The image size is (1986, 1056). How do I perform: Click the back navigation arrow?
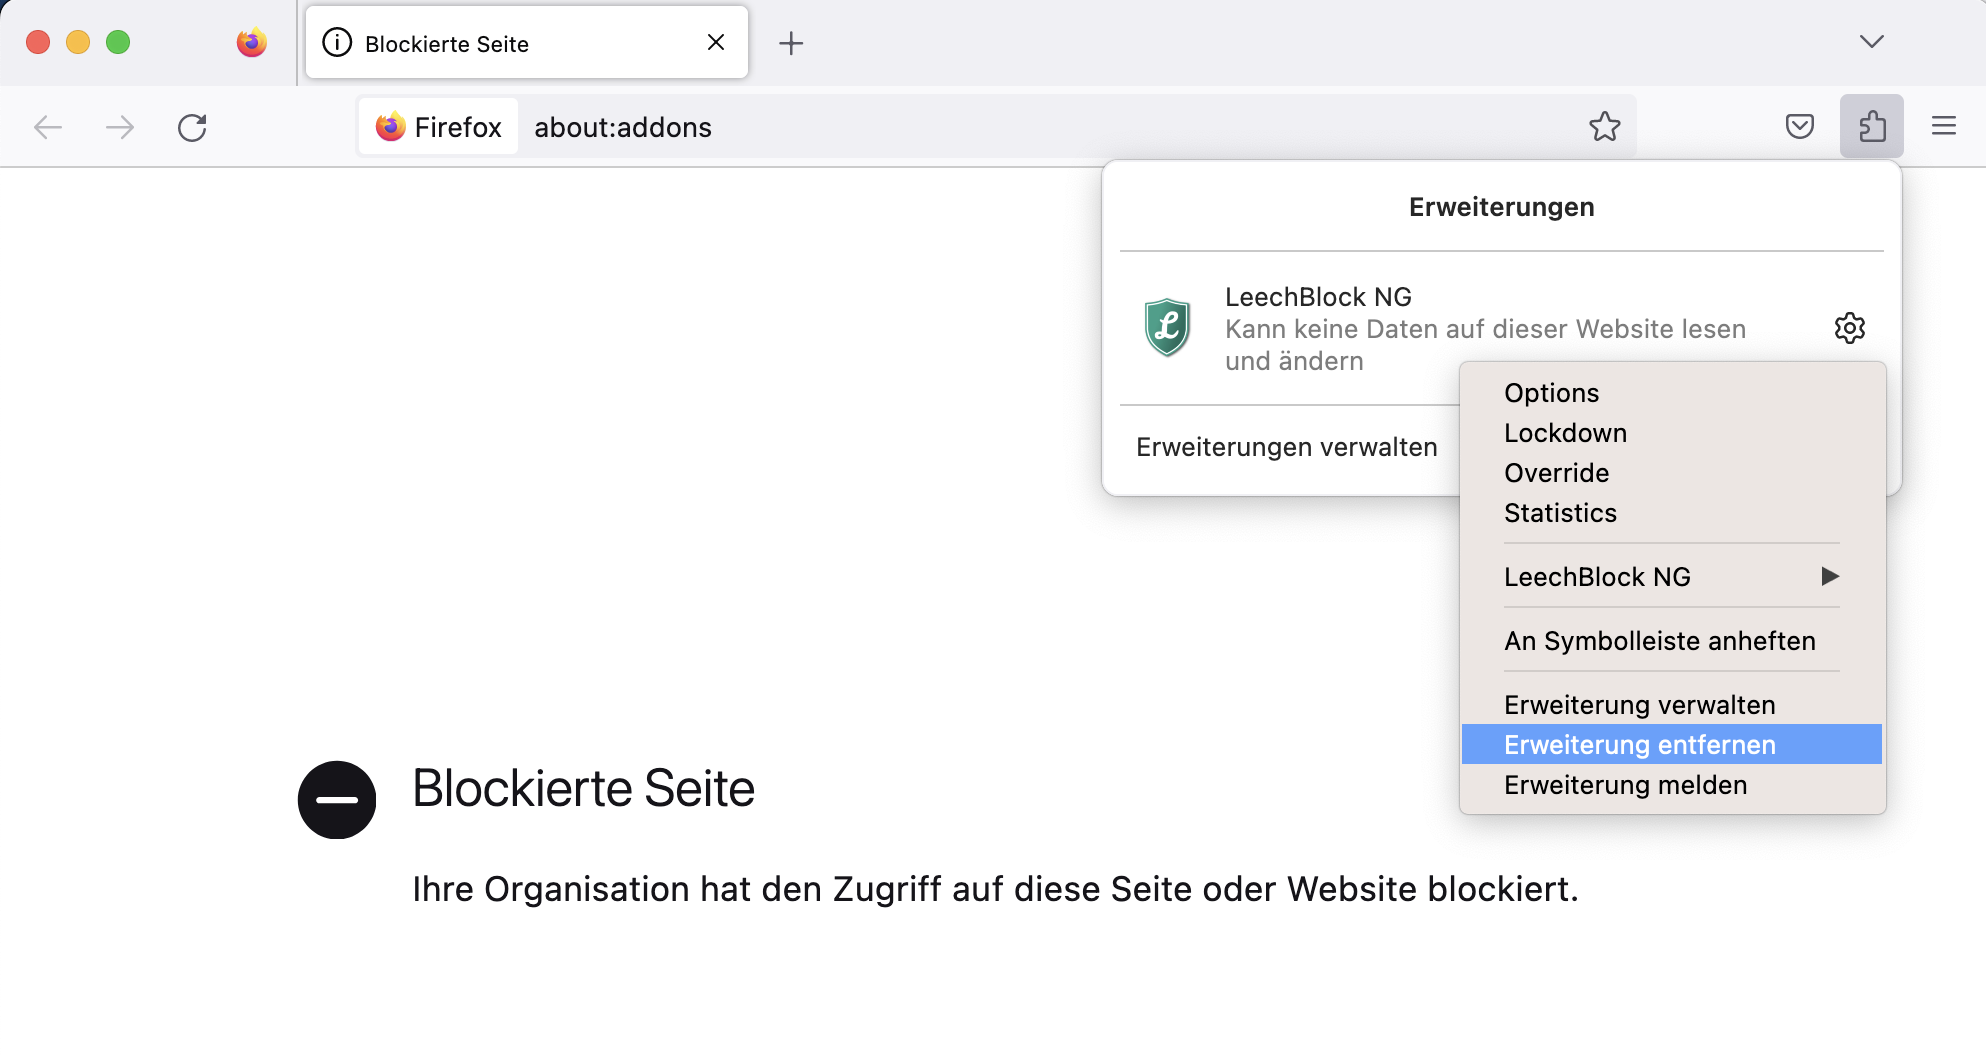pos(48,127)
